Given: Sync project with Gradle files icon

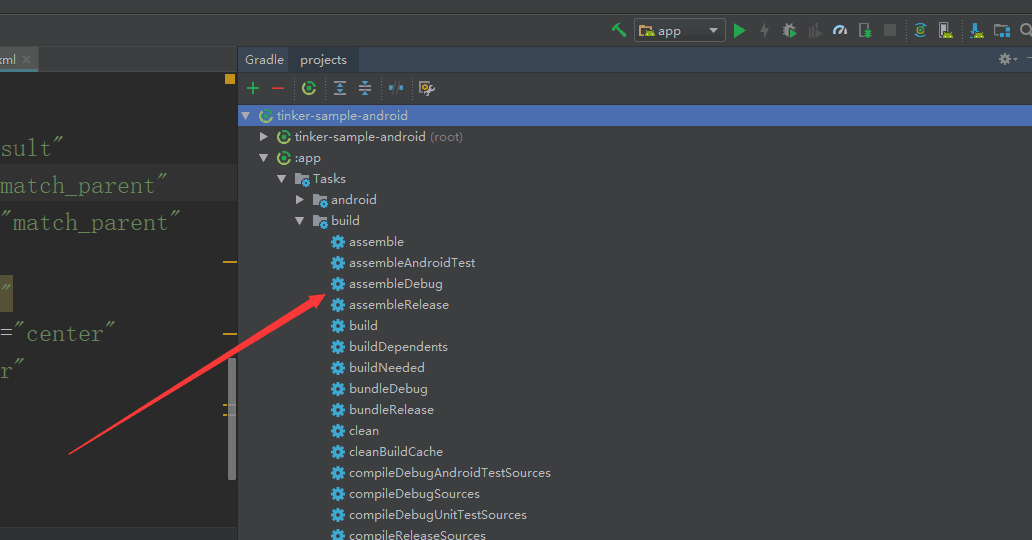Looking at the screenshot, I should point(920,30).
